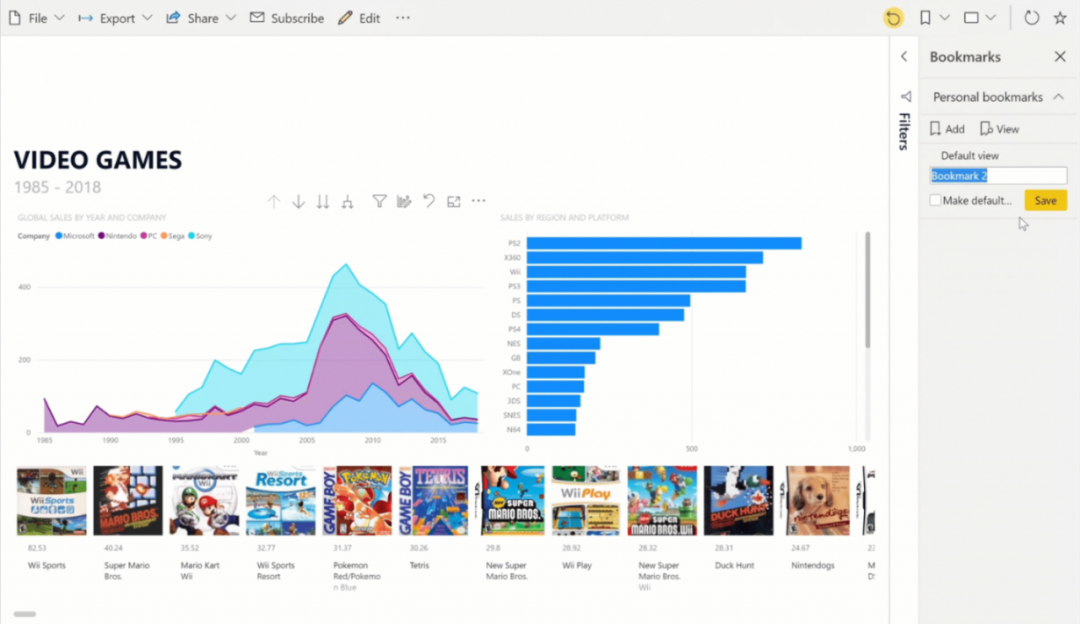
Task: Click the visual undo arrow icon
Action: tap(428, 201)
